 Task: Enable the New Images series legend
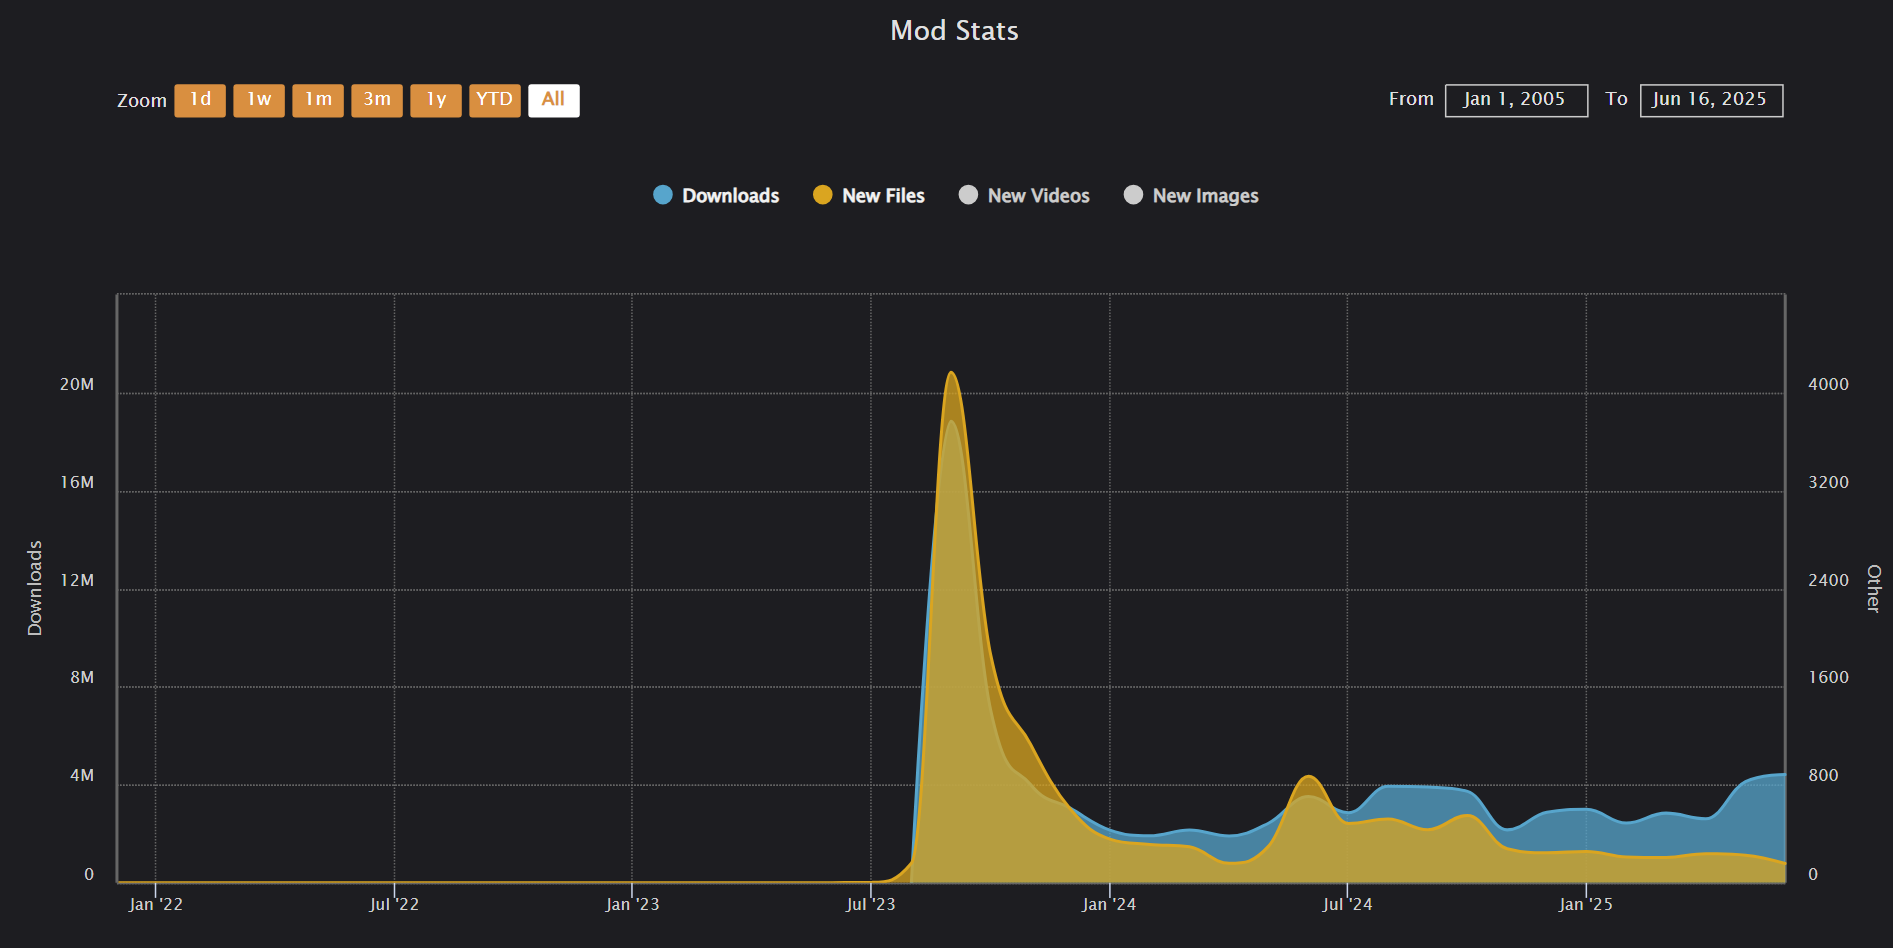coord(1191,195)
